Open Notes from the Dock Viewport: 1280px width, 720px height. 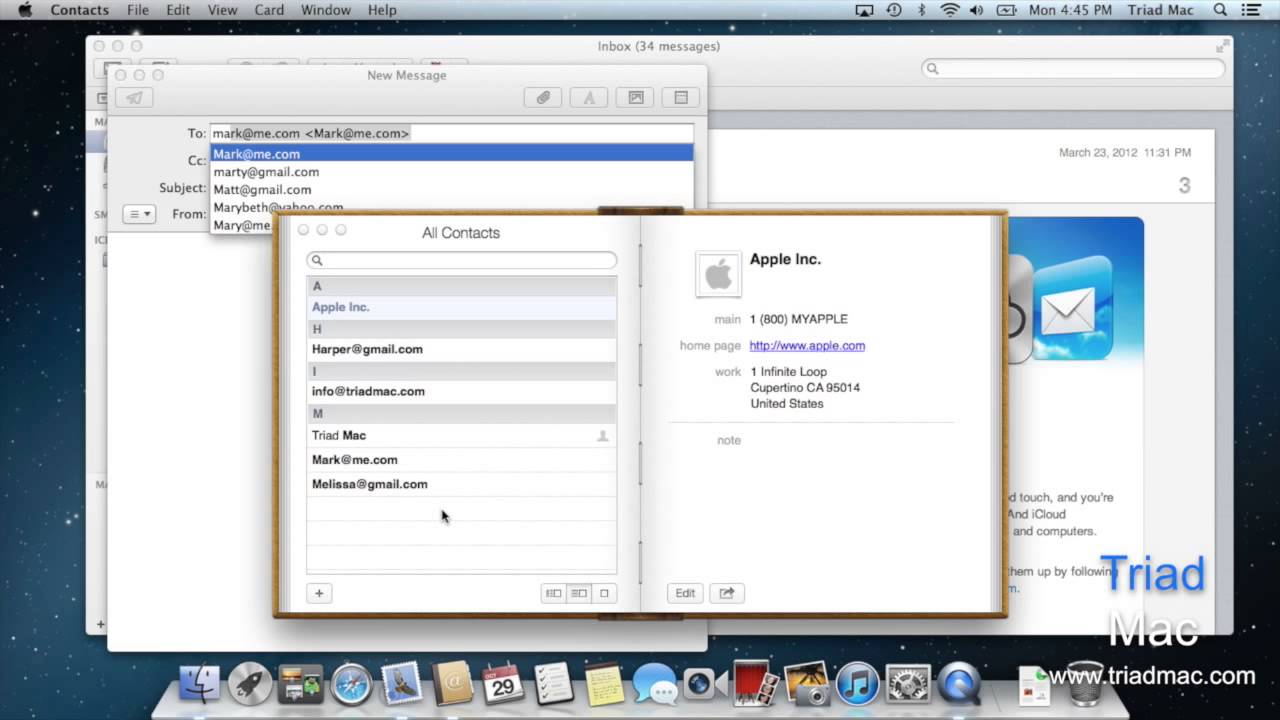[604, 684]
